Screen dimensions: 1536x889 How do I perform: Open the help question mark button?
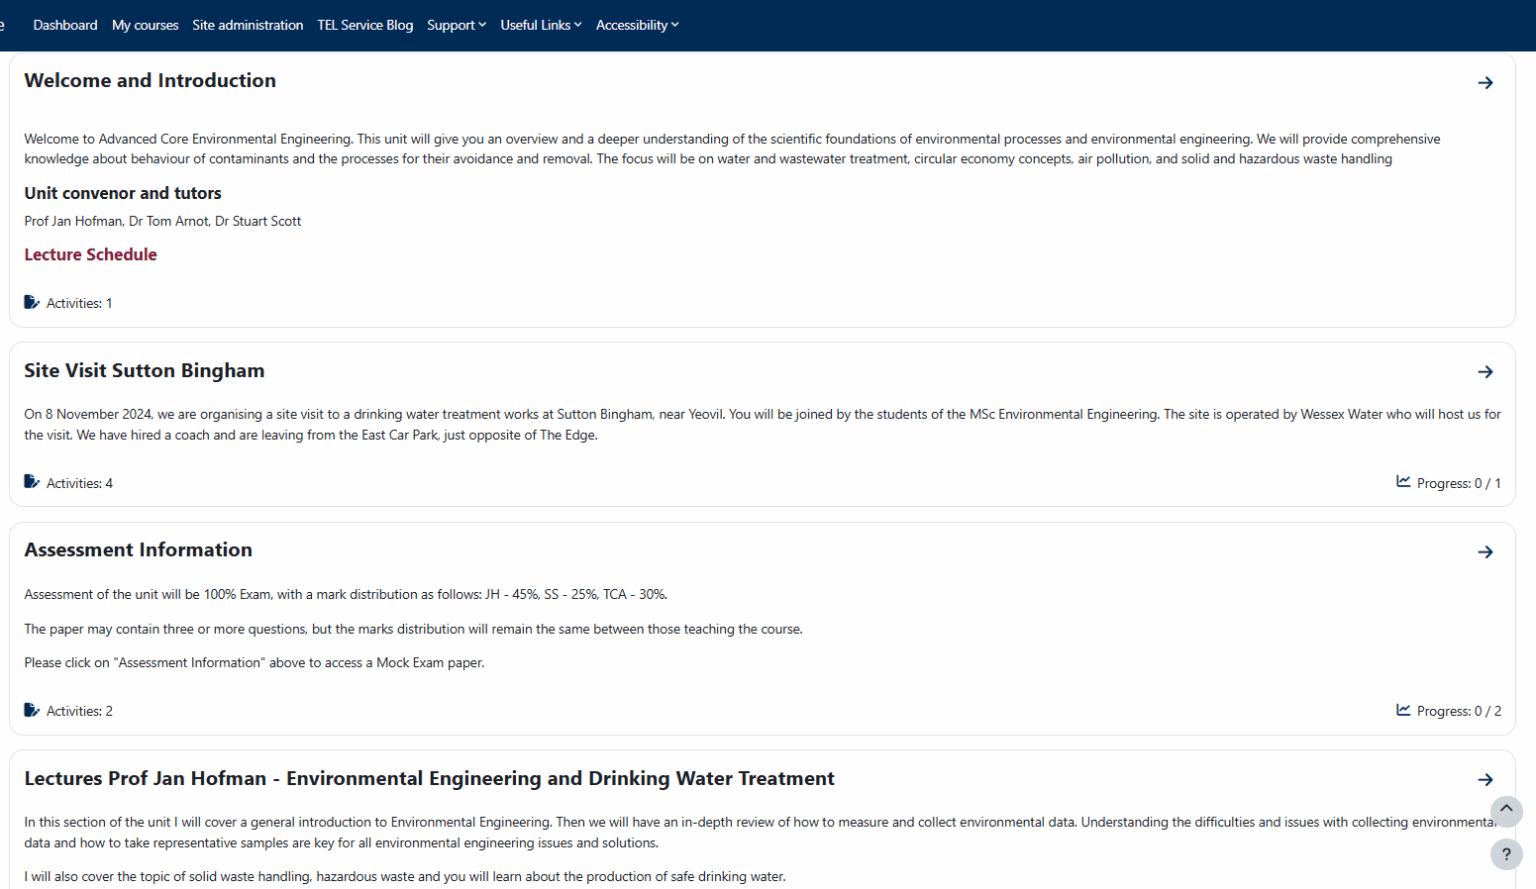[x=1506, y=854]
